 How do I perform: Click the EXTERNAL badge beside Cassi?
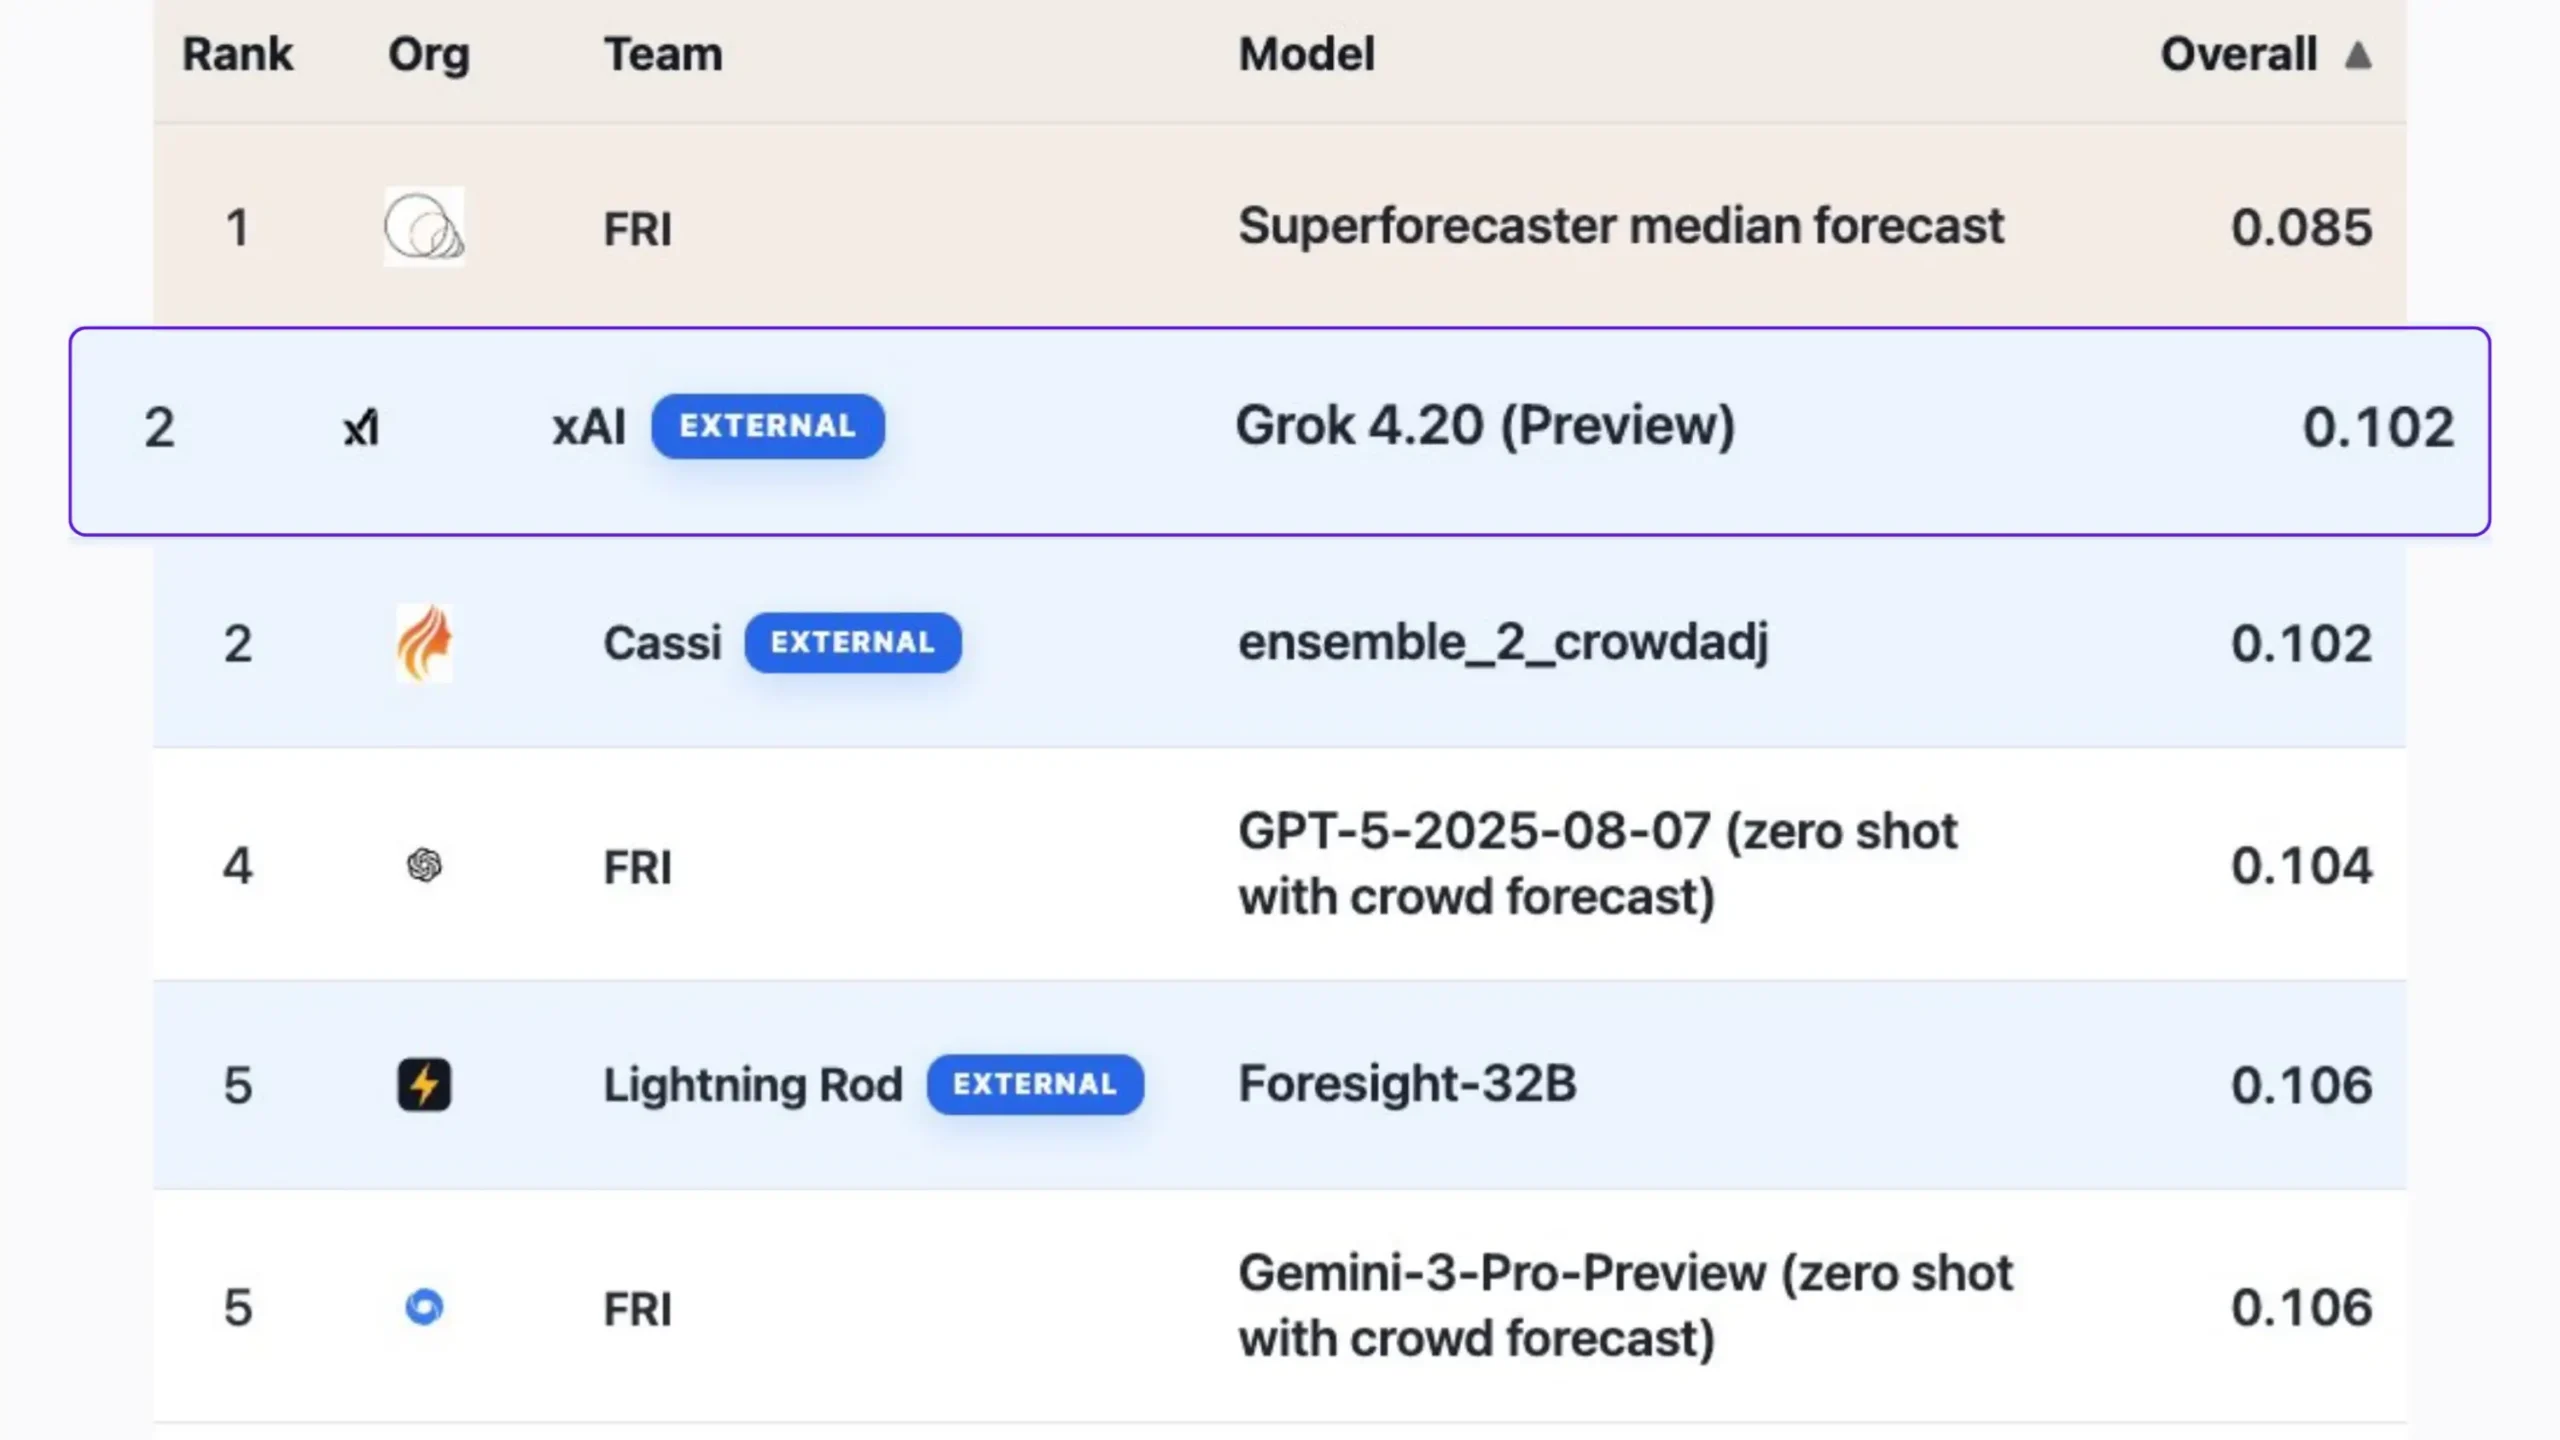pyautogui.click(x=852, y=643)
